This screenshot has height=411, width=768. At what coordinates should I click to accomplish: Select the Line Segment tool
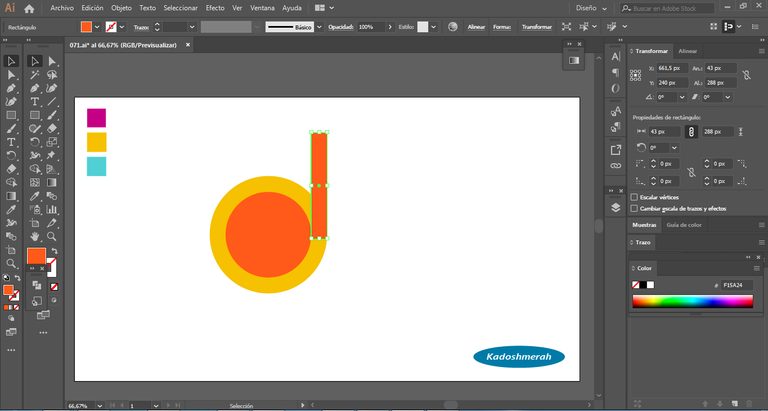click(51, 101)
